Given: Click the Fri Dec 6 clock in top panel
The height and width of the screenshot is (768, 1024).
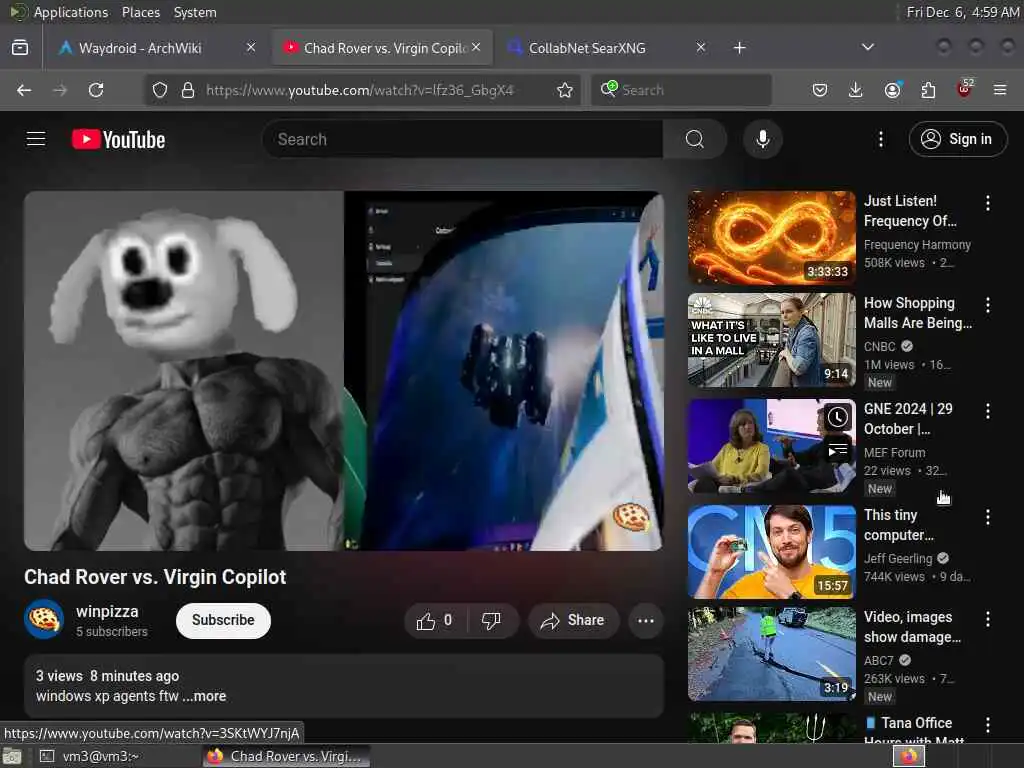Looking at the screenshot, I should click(963, 12).
